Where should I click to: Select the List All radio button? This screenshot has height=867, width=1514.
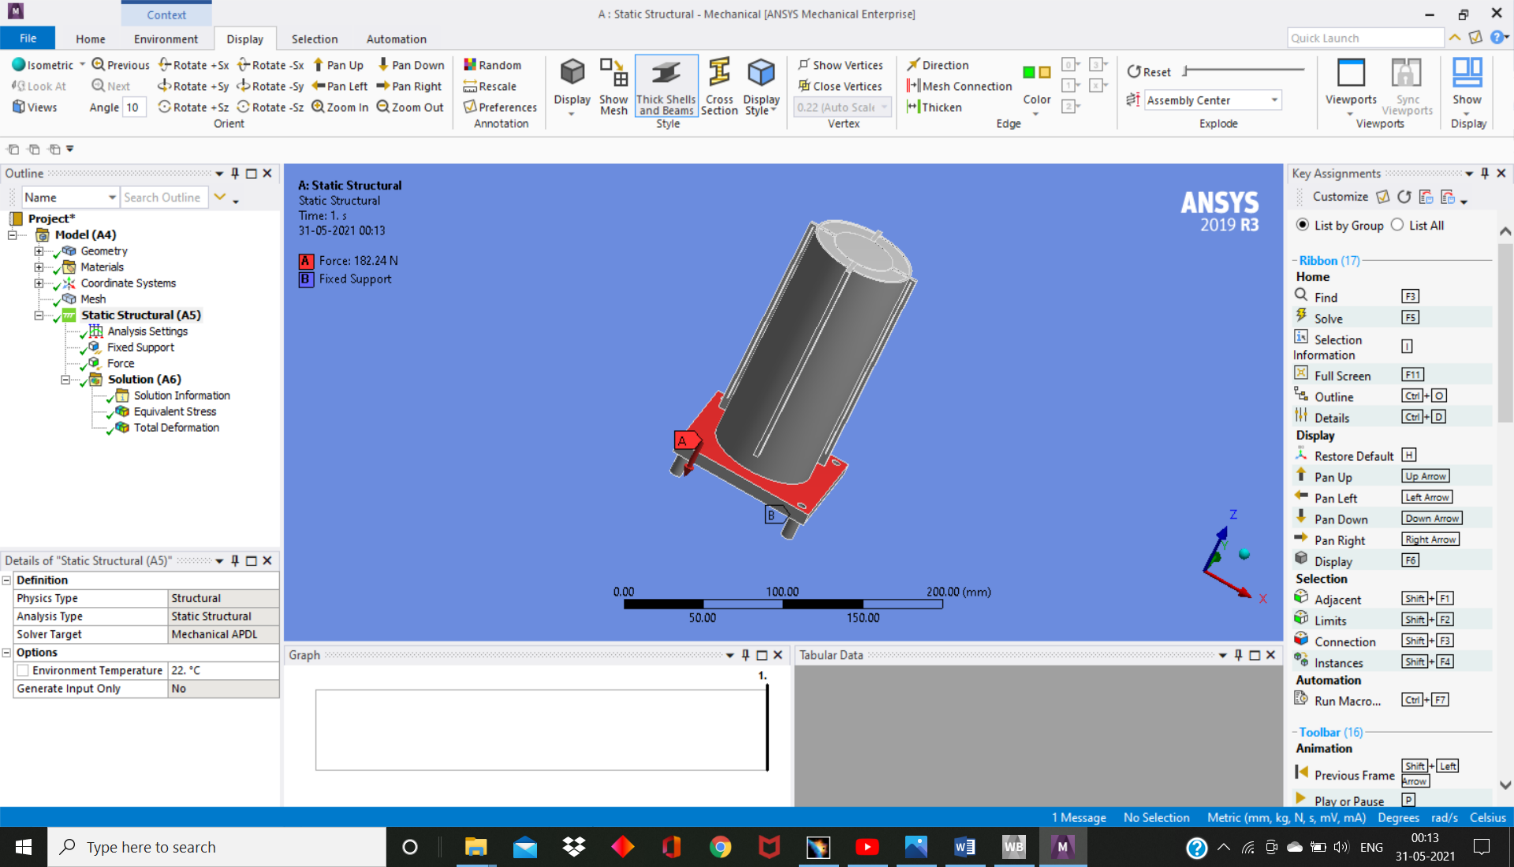point(1397,225)
